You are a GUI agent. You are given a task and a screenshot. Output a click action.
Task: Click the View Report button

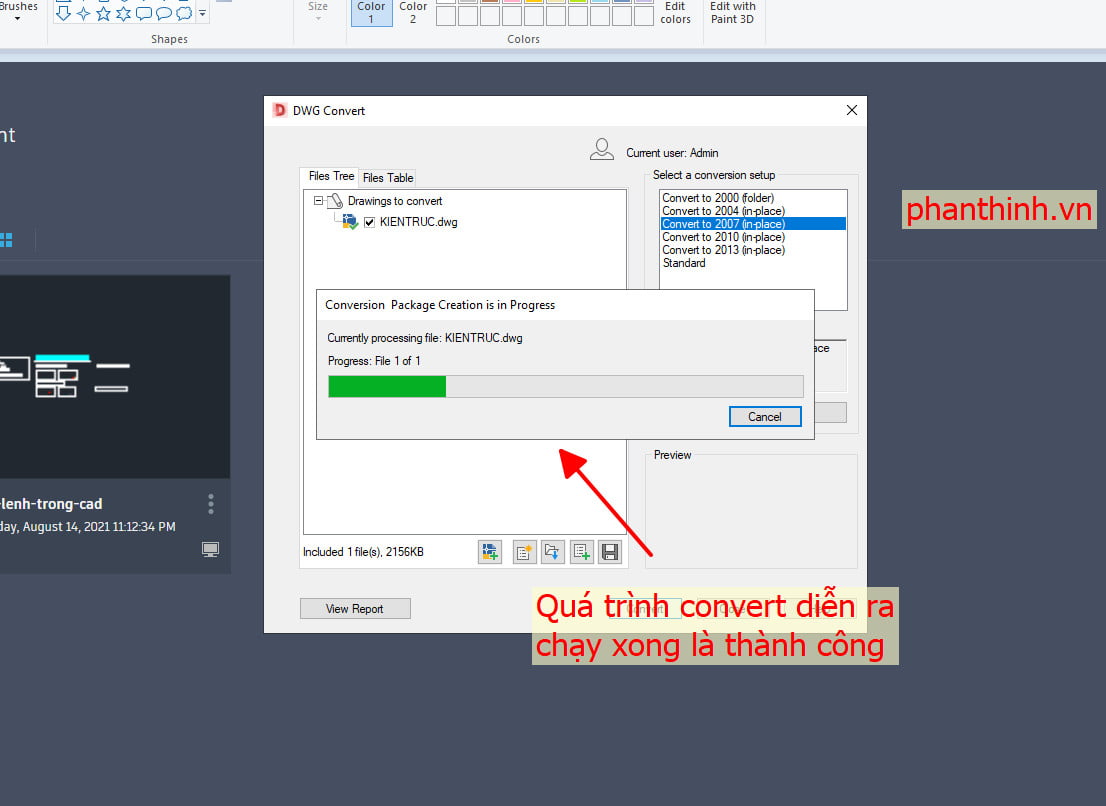355,609
